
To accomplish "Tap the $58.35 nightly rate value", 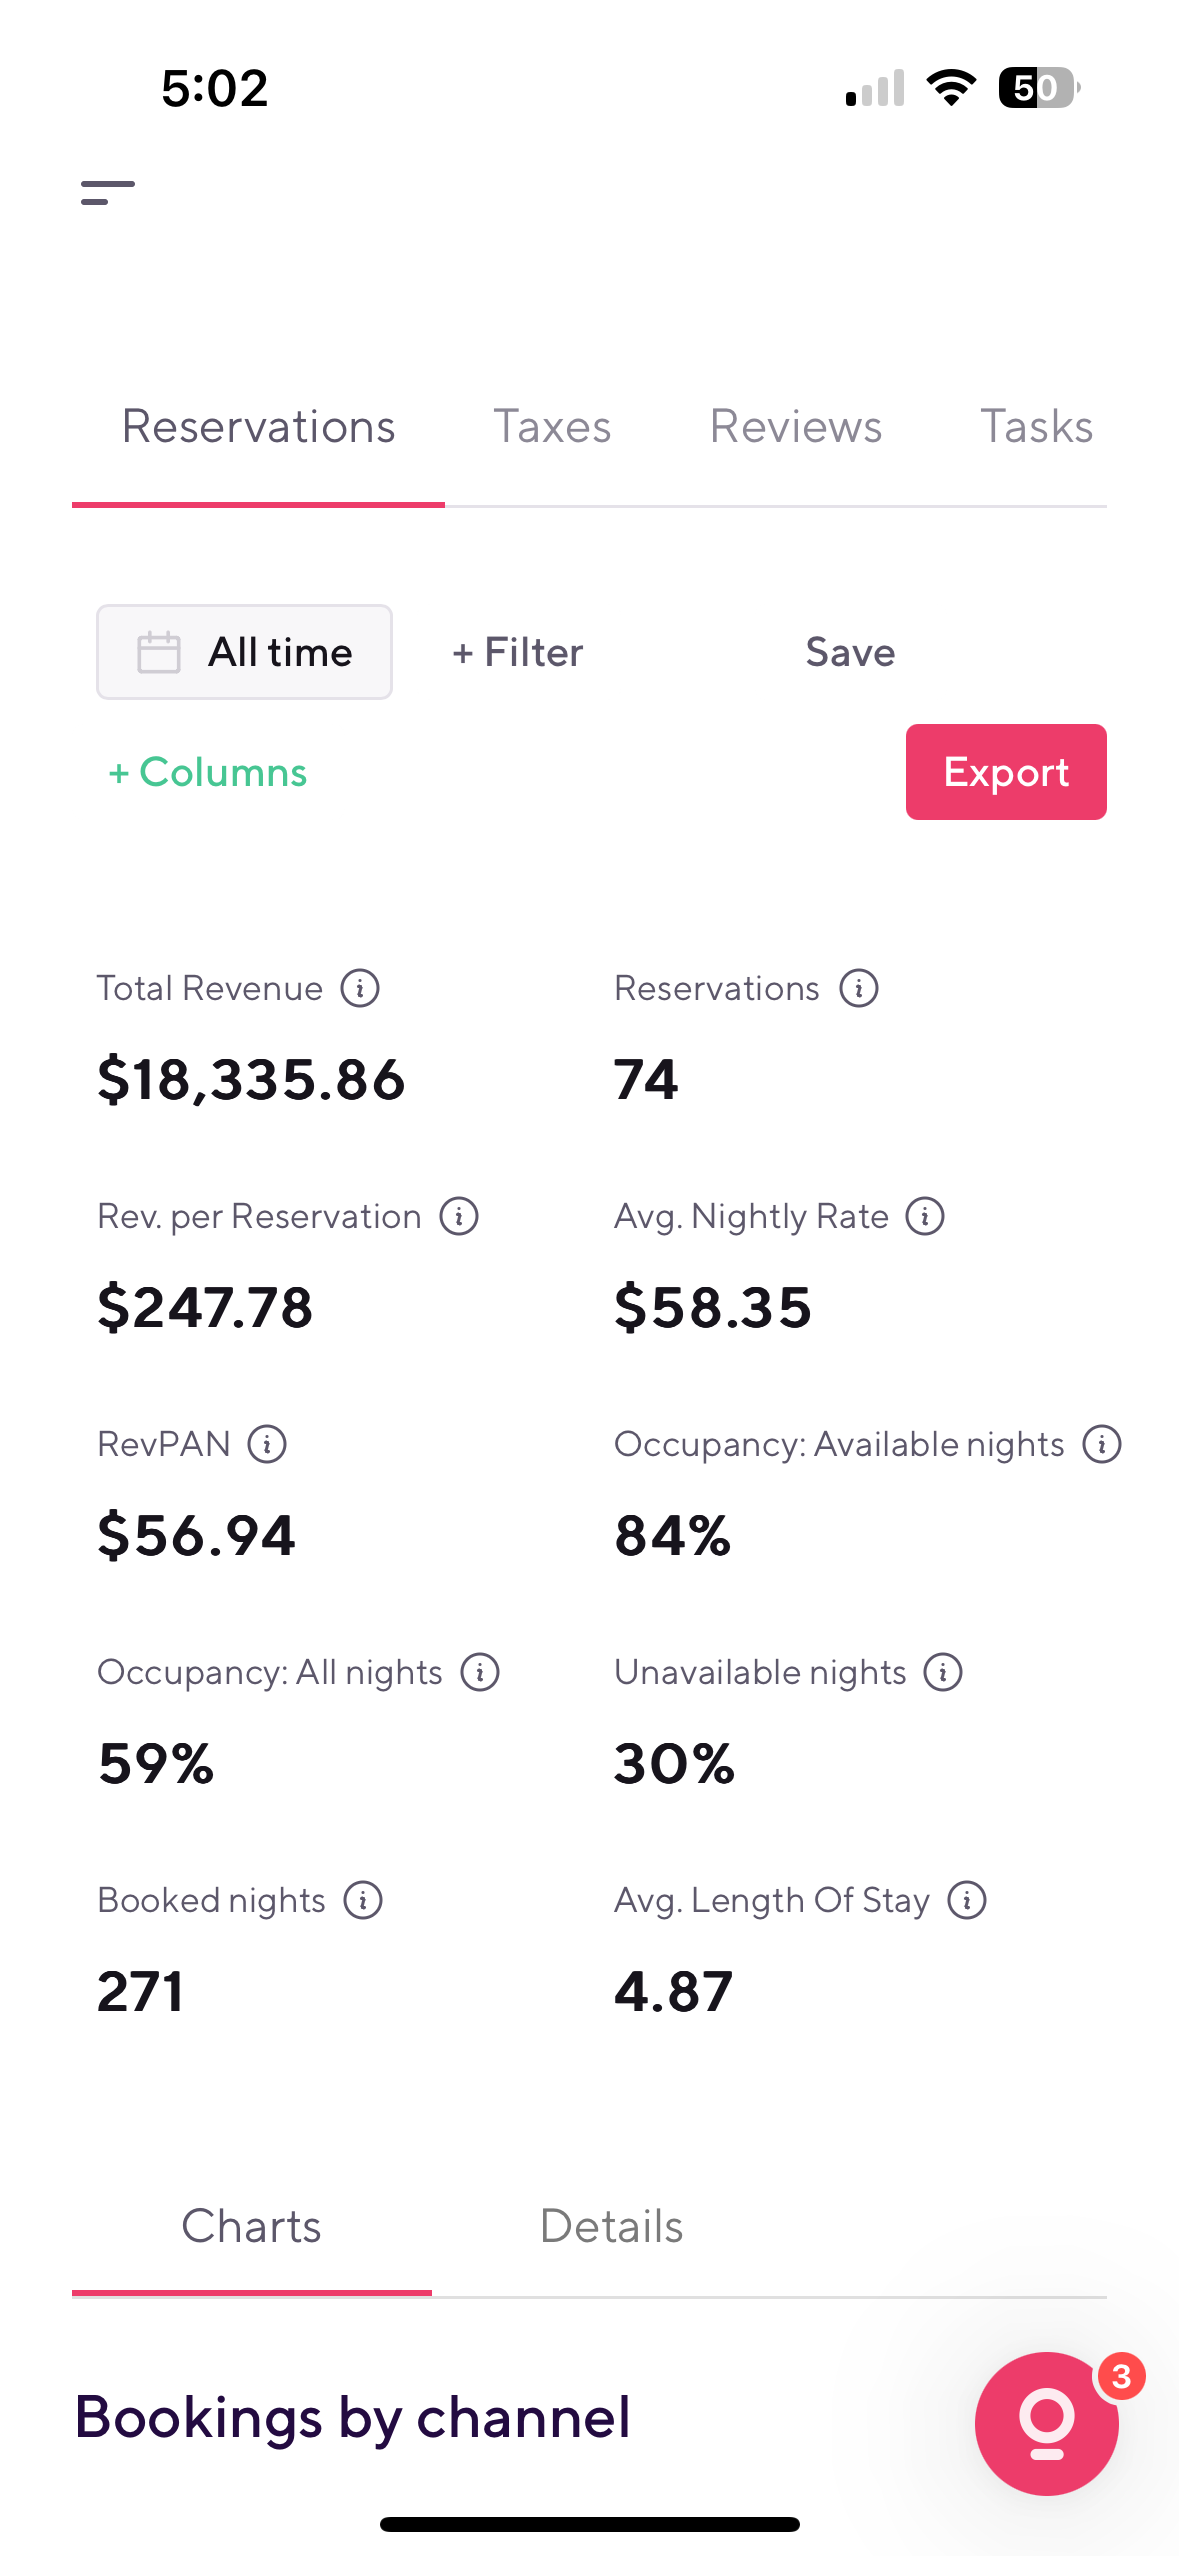I will click(713, 1308).
